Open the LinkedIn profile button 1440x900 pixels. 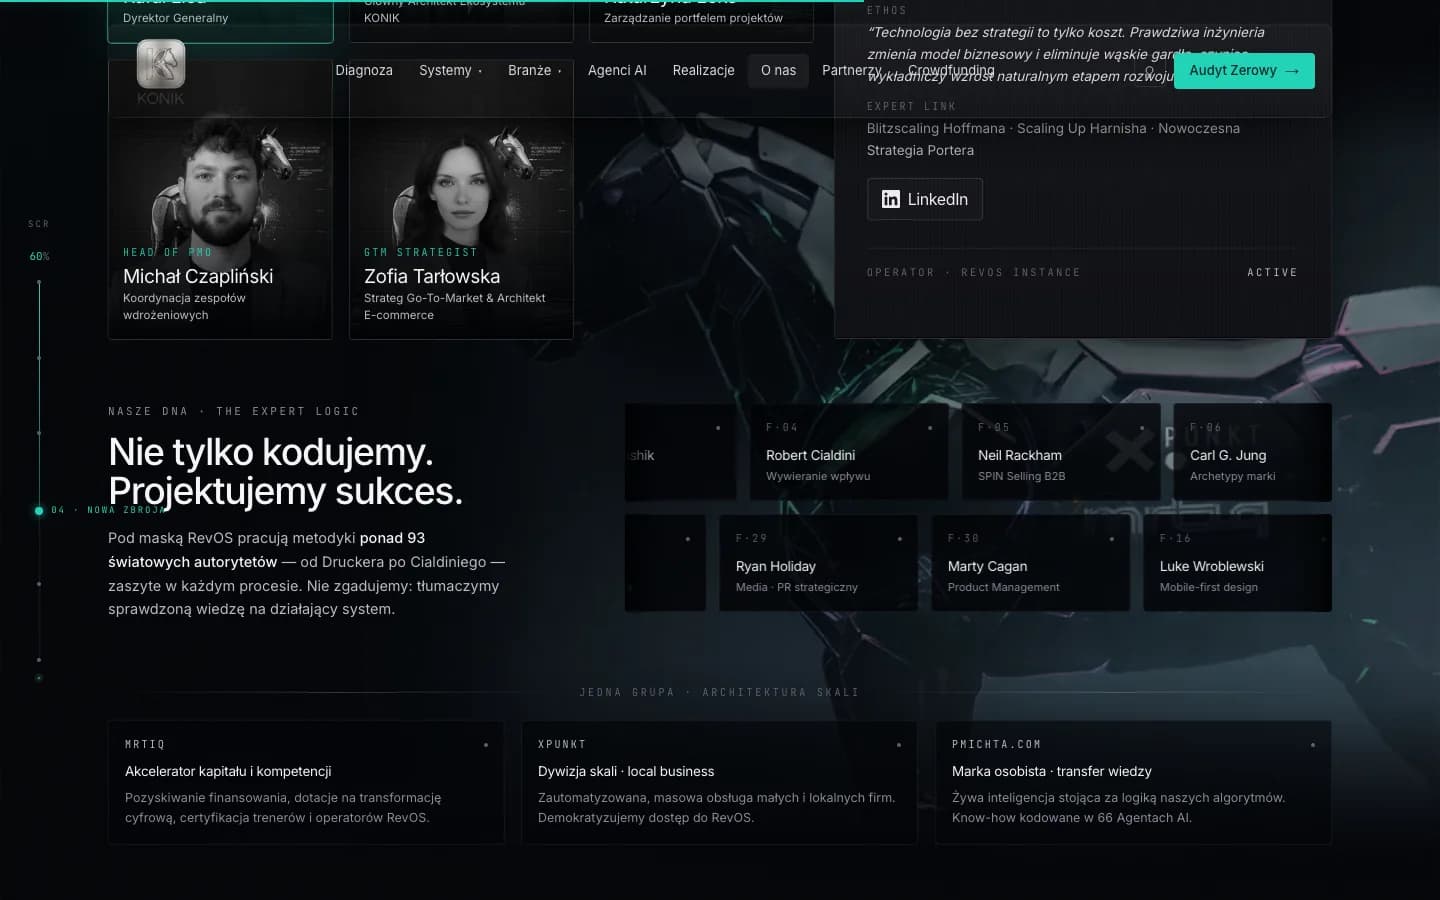click(925, 199)
